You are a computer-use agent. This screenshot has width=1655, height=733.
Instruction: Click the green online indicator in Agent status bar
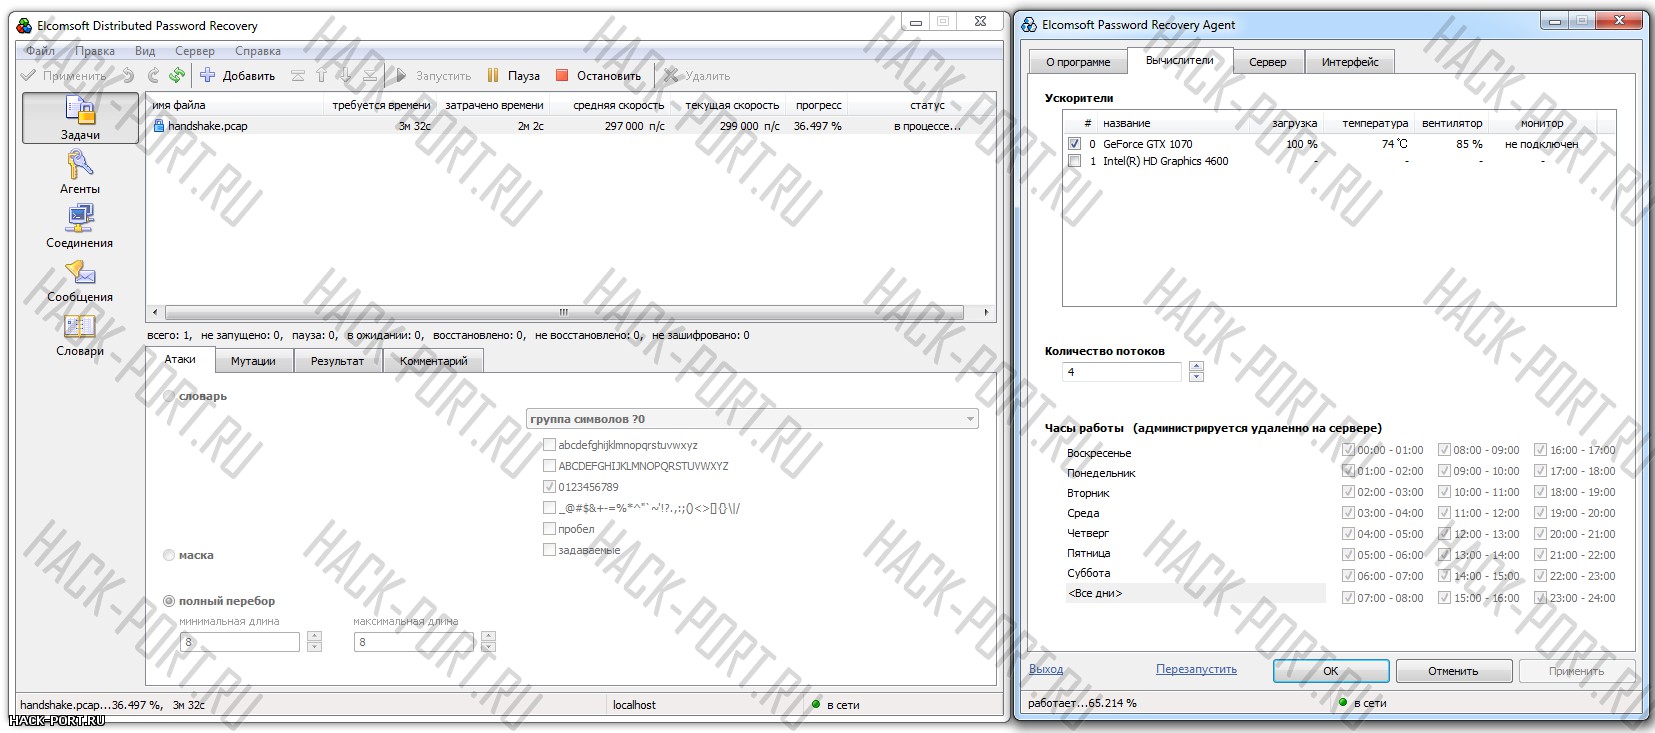[x=1343, y=702]
